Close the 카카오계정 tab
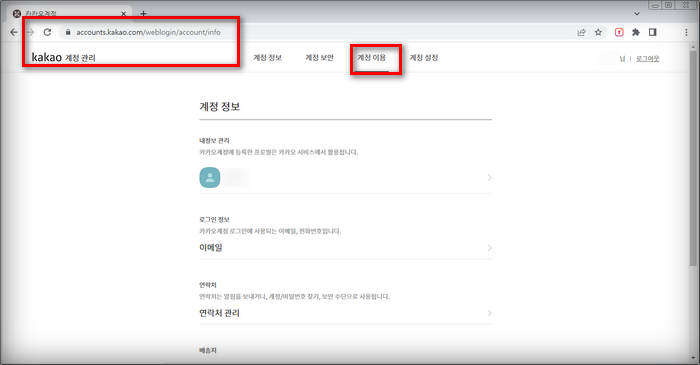Viewport: 700px width, 365px height. click(x=124, y=14)
